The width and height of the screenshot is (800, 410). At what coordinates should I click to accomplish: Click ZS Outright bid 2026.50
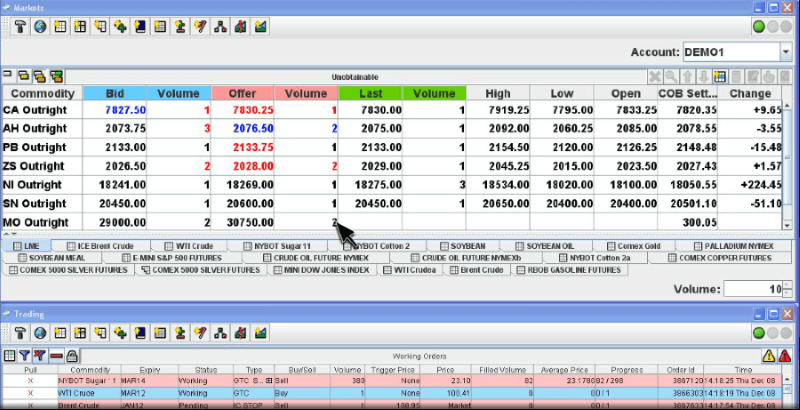(x=126, y=166)
